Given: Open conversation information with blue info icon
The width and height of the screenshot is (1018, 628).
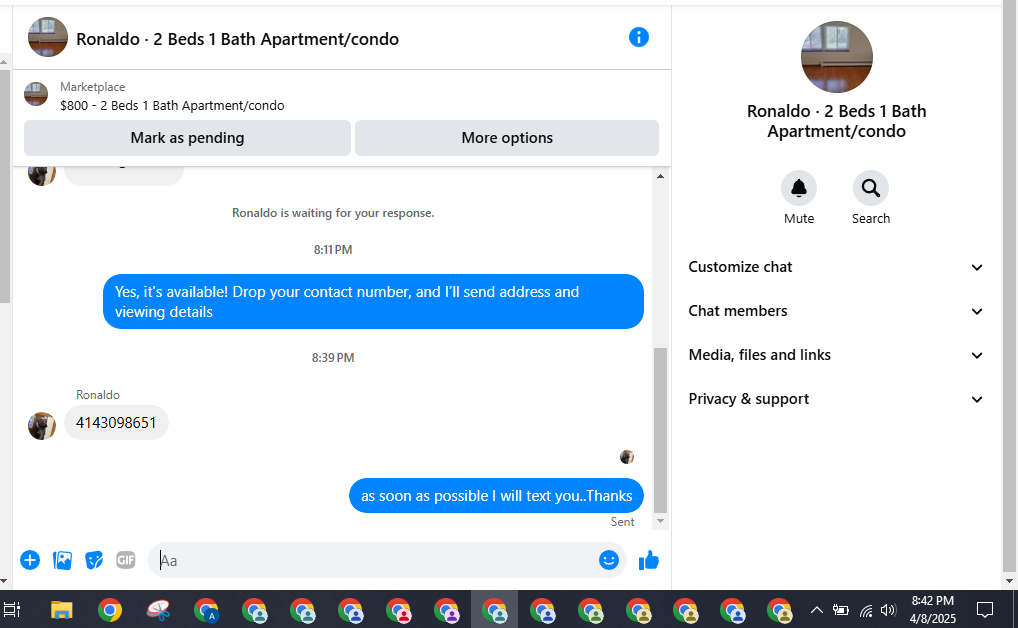Looking at the screenshot, I should [x=638, y=37].
